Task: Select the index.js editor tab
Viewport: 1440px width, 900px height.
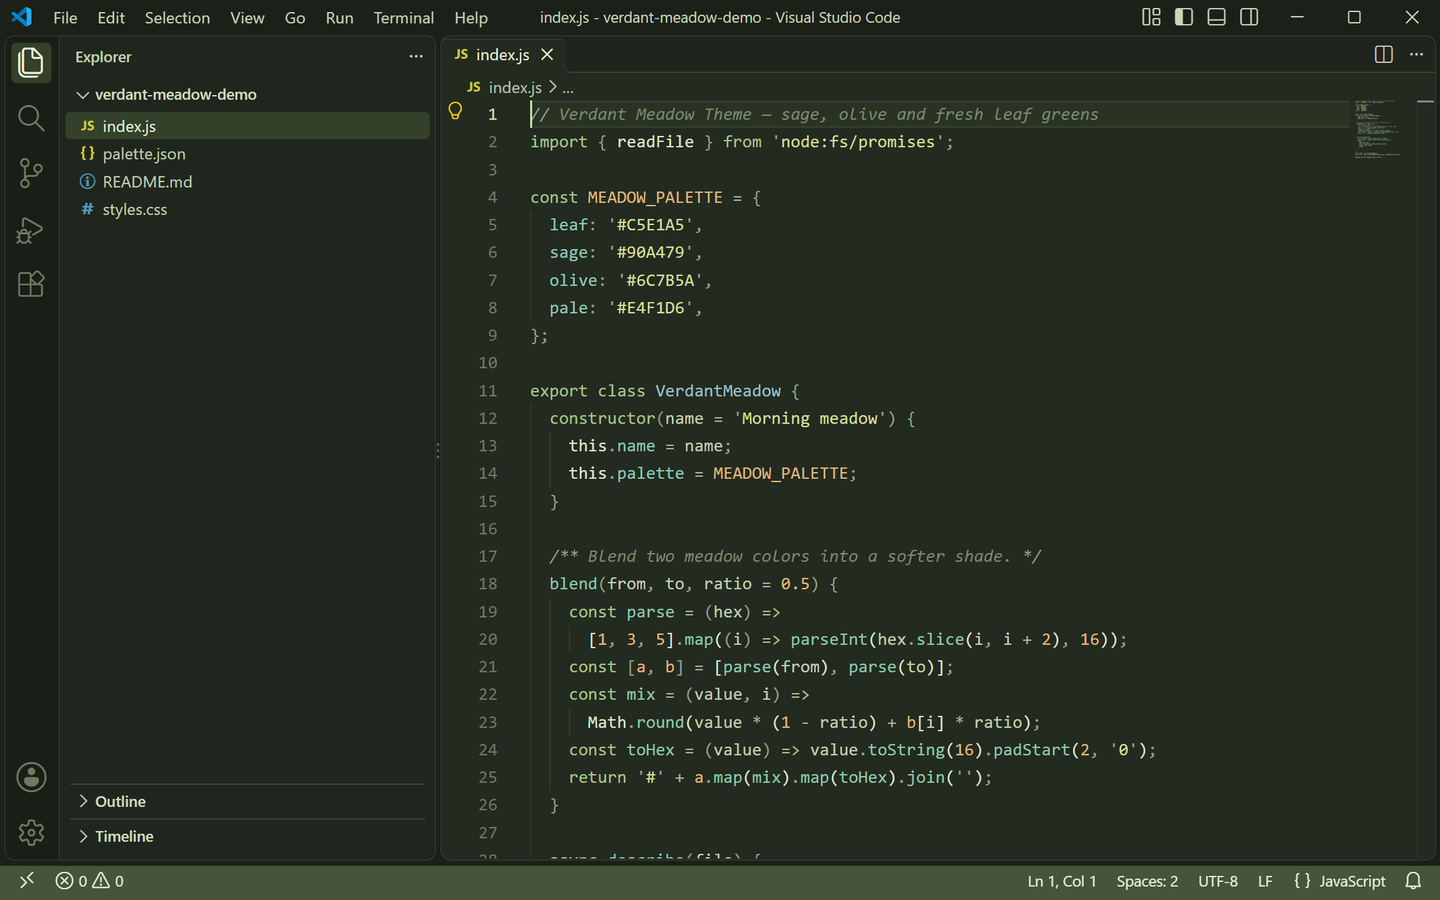Action: click(x=503, y=55)
